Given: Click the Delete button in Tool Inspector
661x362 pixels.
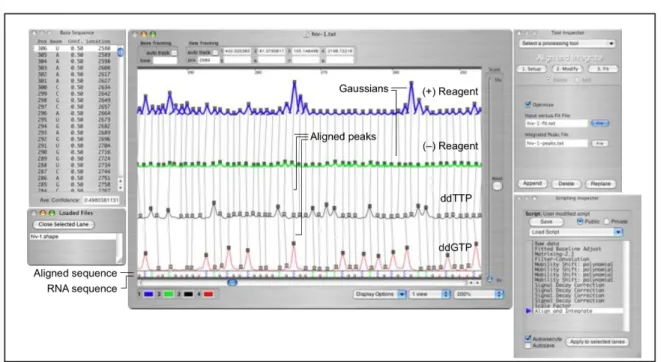Looking at the screenshot, I should point(566,184).
